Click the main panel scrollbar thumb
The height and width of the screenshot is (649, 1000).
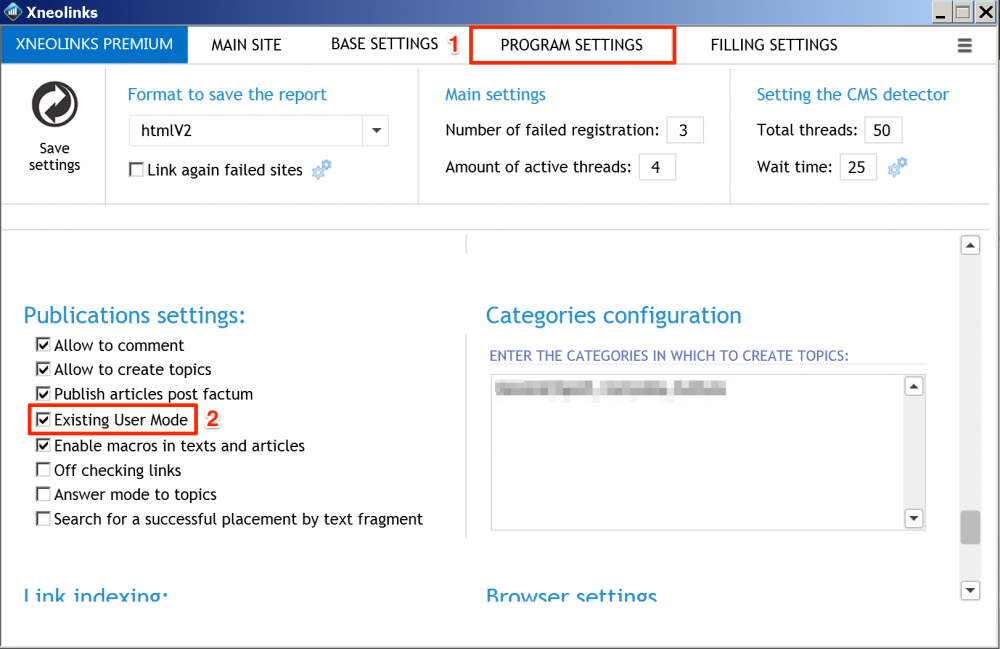pyautogui.click(x=970, y=527)
